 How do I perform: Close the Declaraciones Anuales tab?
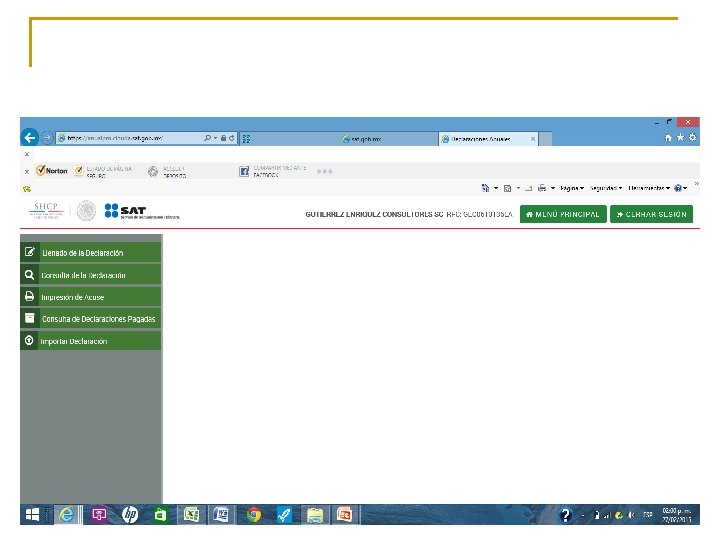point(533,139)
